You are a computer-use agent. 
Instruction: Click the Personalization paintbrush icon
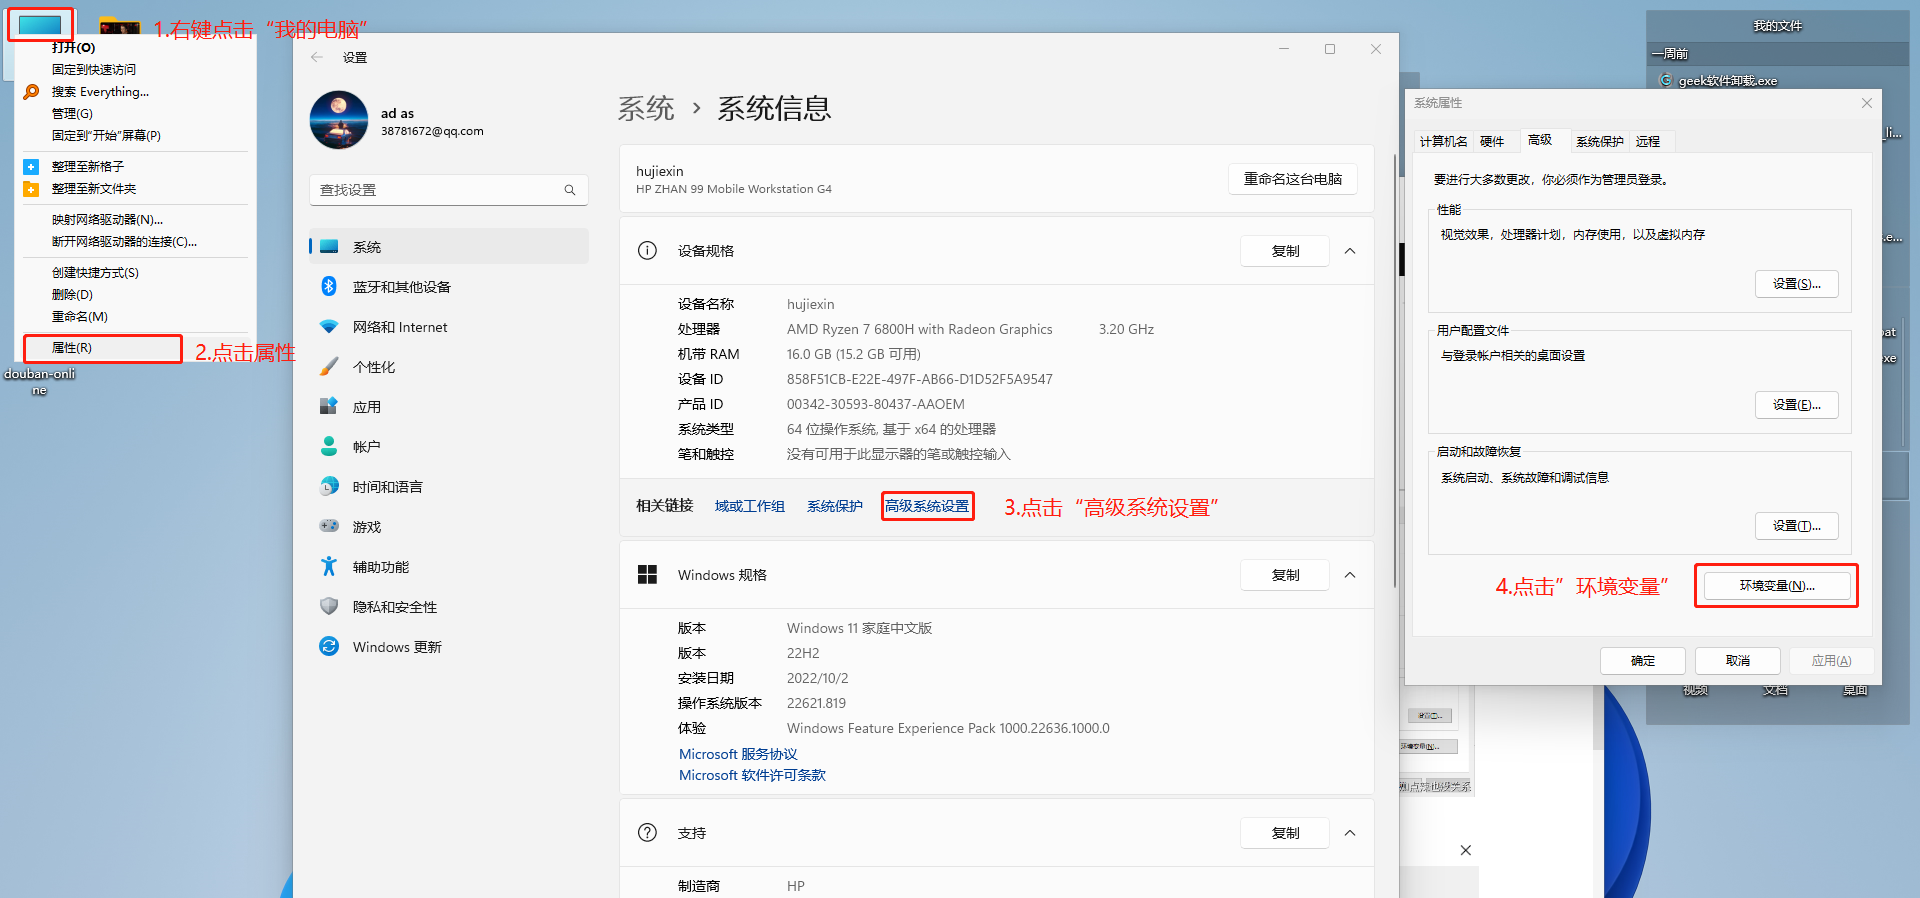click(329, 366)
